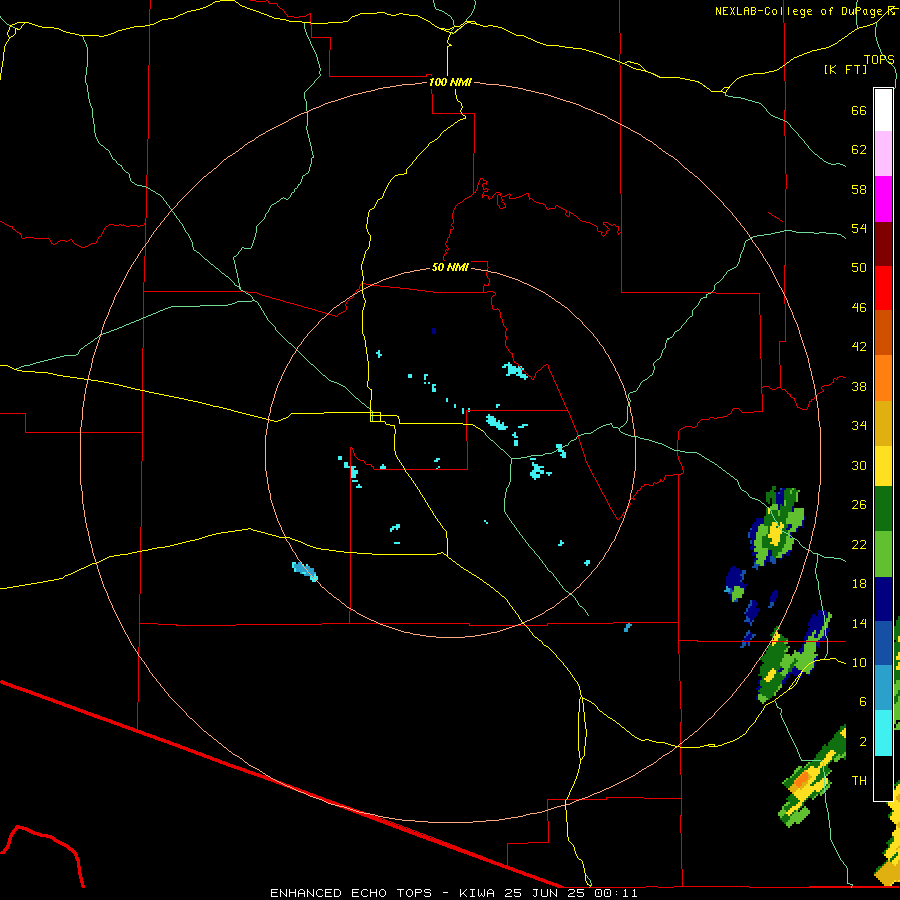The image size is (900, 900).
Task: Click the legend value 30
Action: [859, 465]
